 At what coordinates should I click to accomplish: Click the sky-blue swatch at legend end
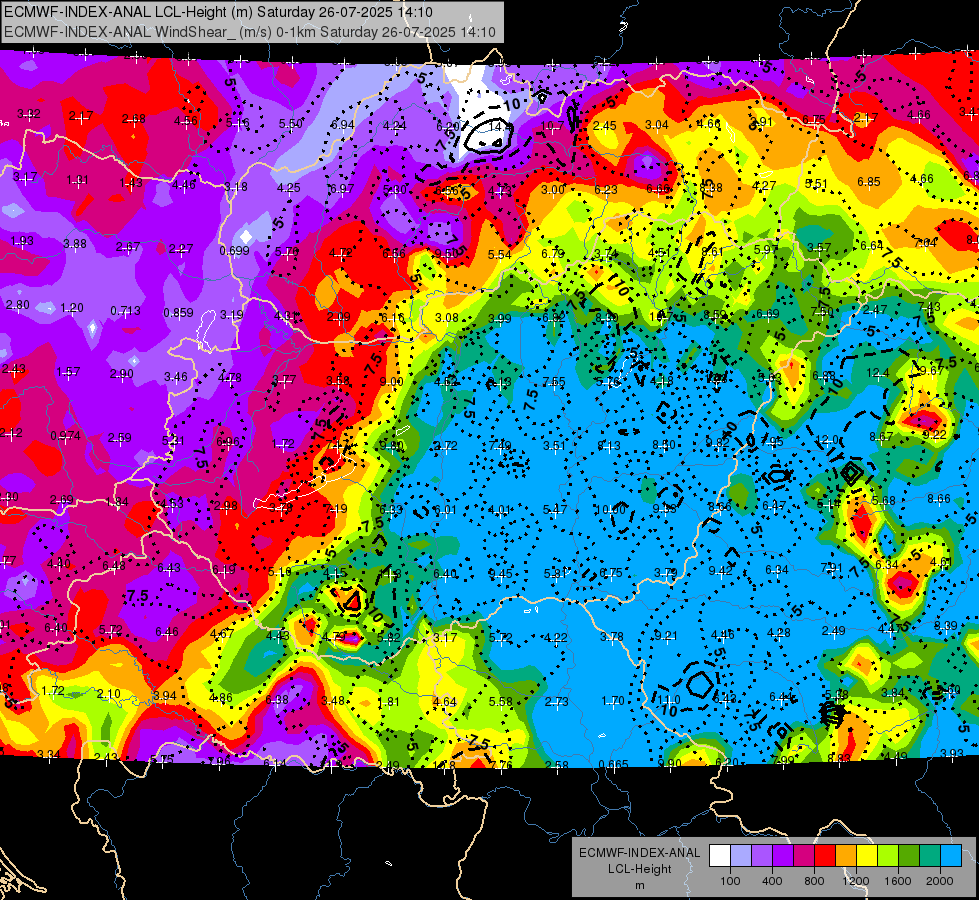click(951, 856)
